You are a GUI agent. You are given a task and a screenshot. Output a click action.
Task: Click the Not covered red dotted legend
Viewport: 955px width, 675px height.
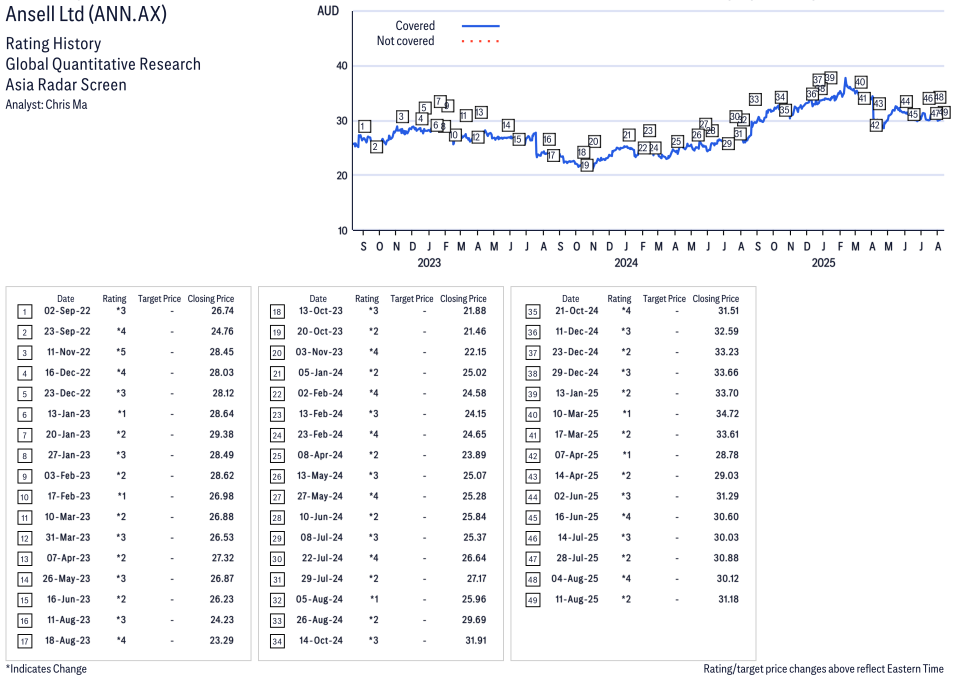point(481,41)
